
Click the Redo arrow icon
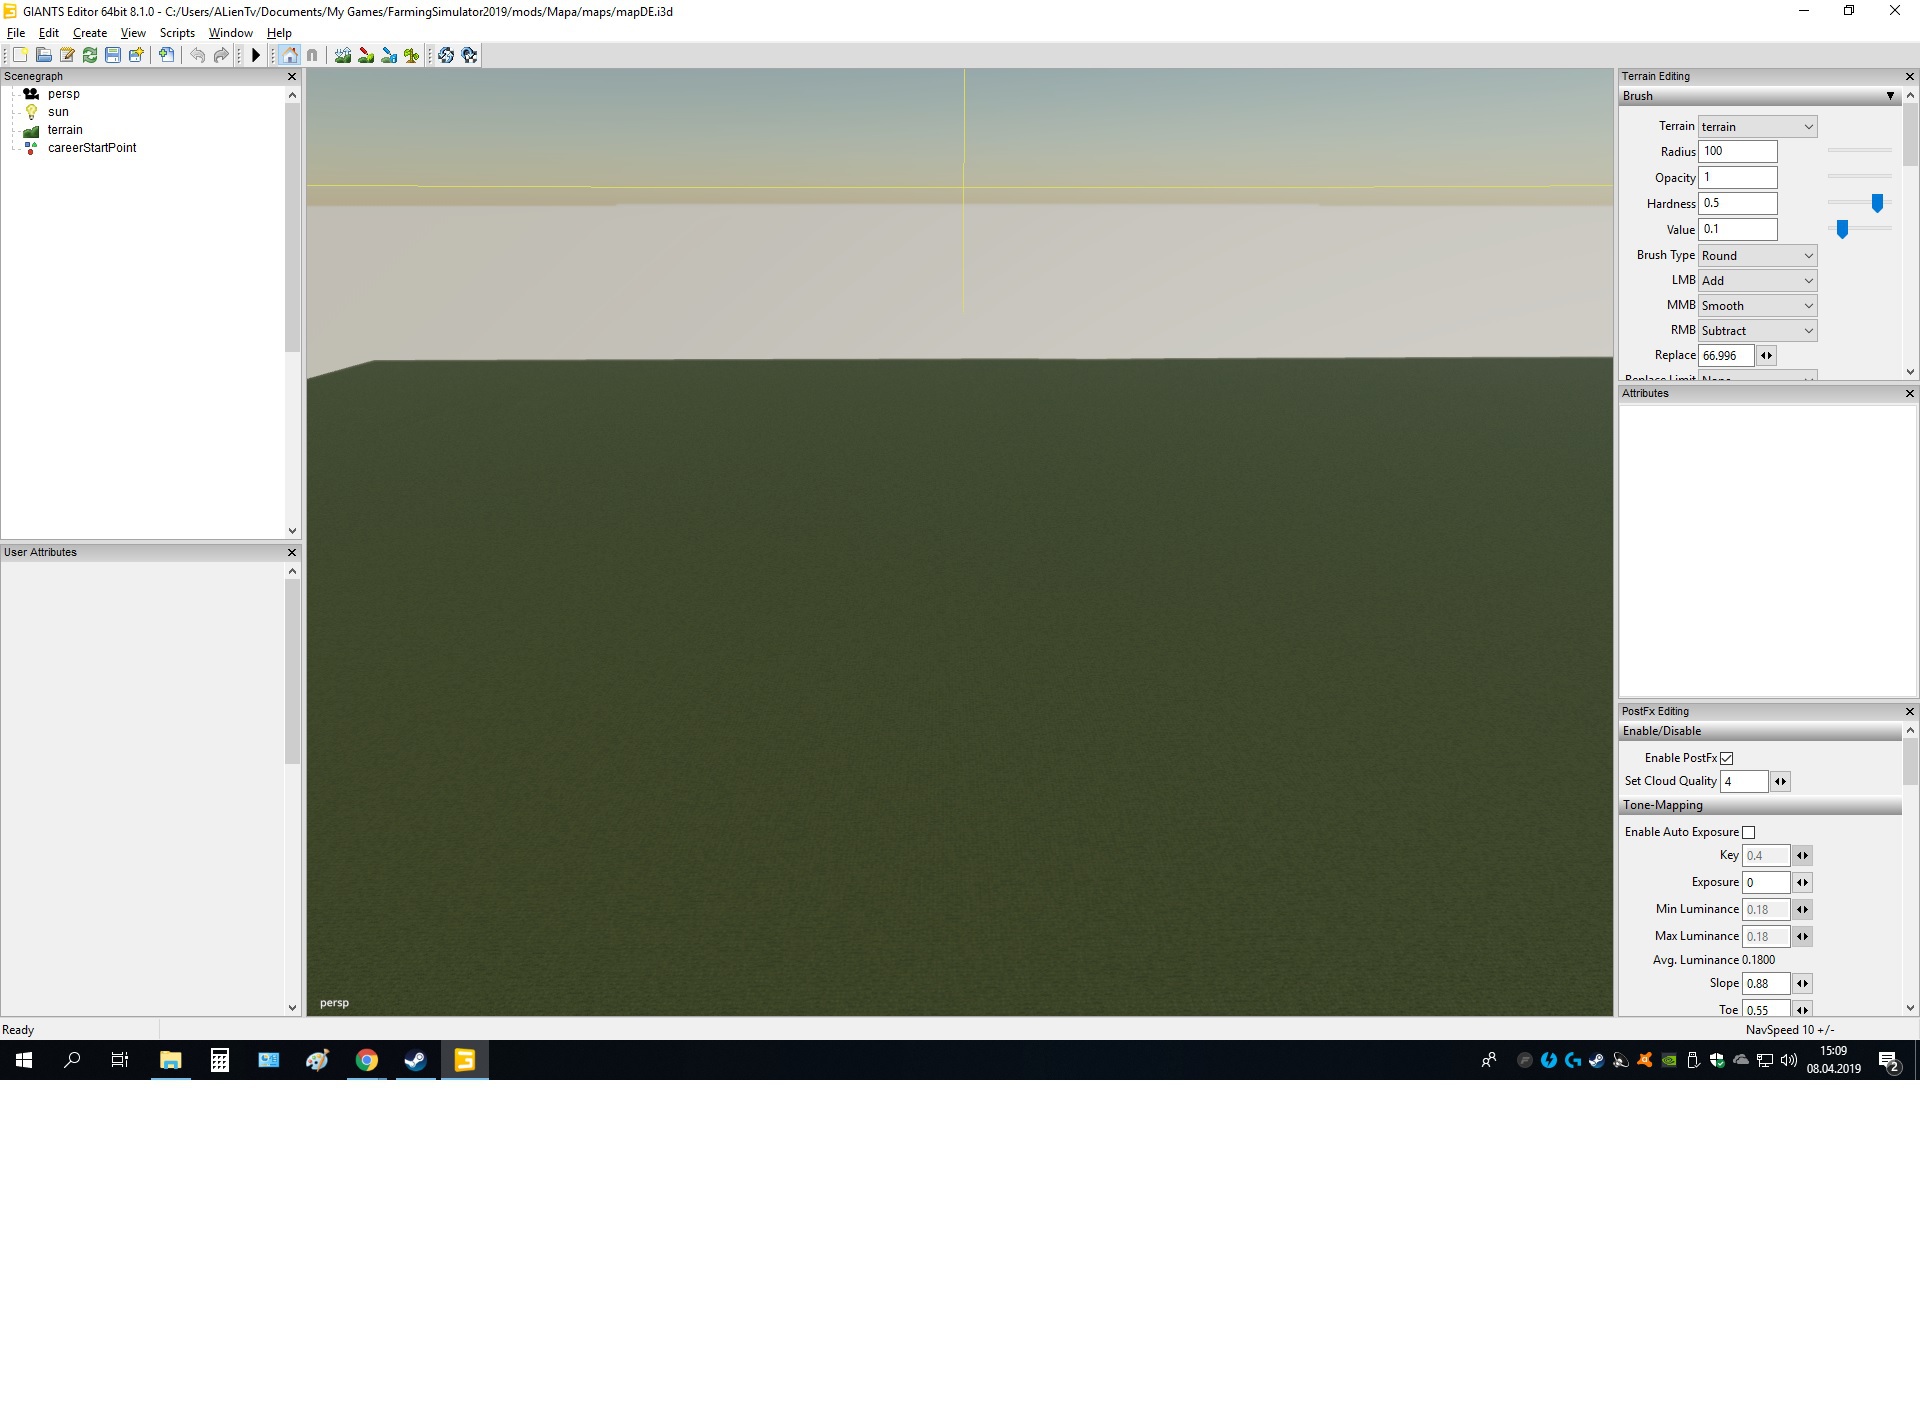coord(221,55)
